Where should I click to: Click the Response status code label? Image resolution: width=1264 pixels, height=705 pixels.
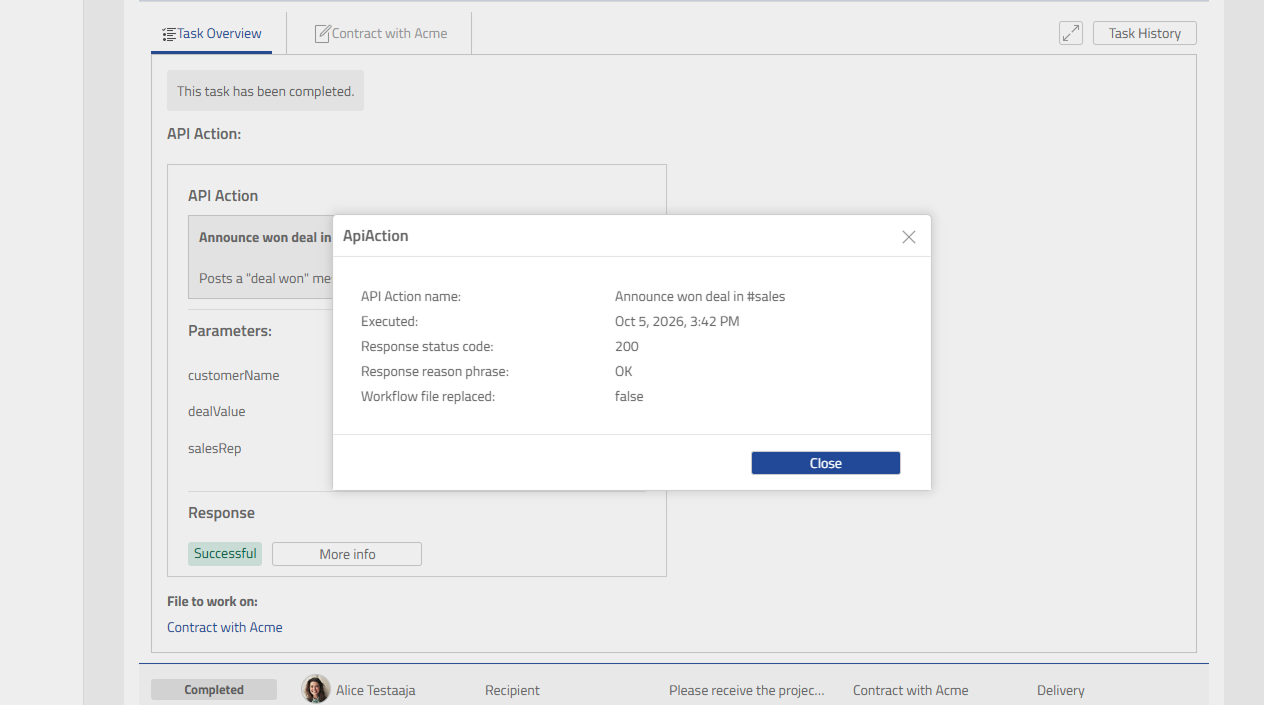point(427,346)
